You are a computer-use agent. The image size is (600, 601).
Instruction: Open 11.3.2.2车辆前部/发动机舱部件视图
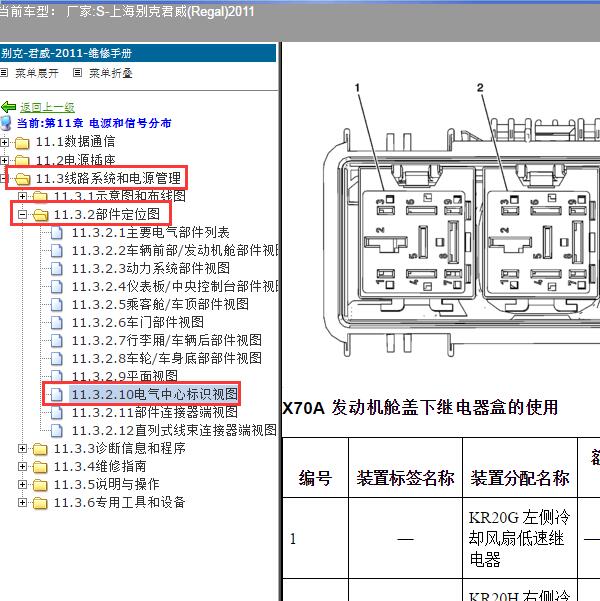[x=176, y=250]
